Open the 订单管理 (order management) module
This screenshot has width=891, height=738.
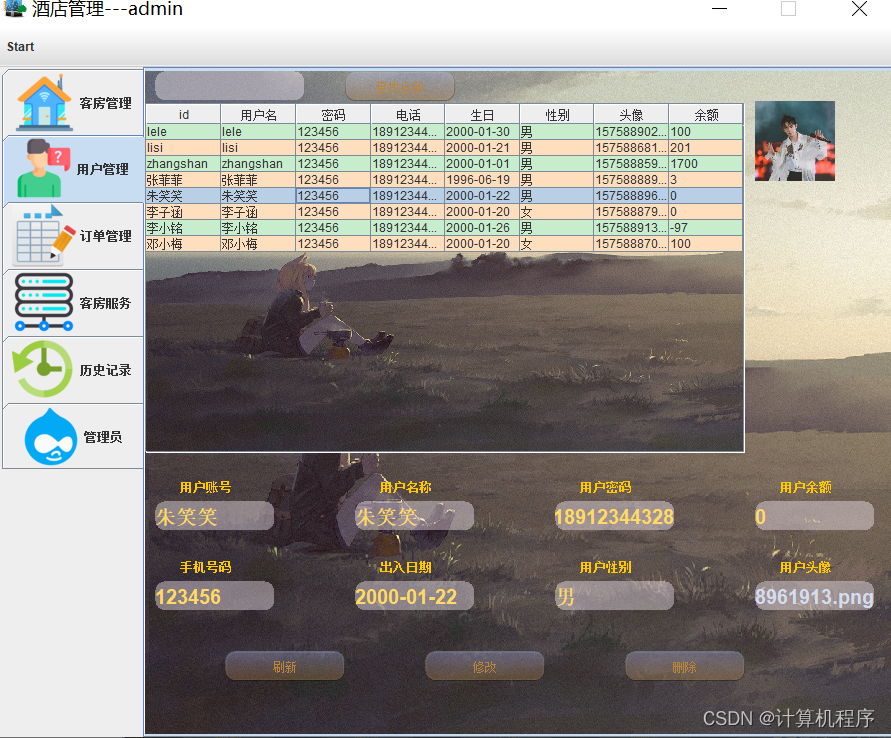pyautogui.click(x=72, y=236)
